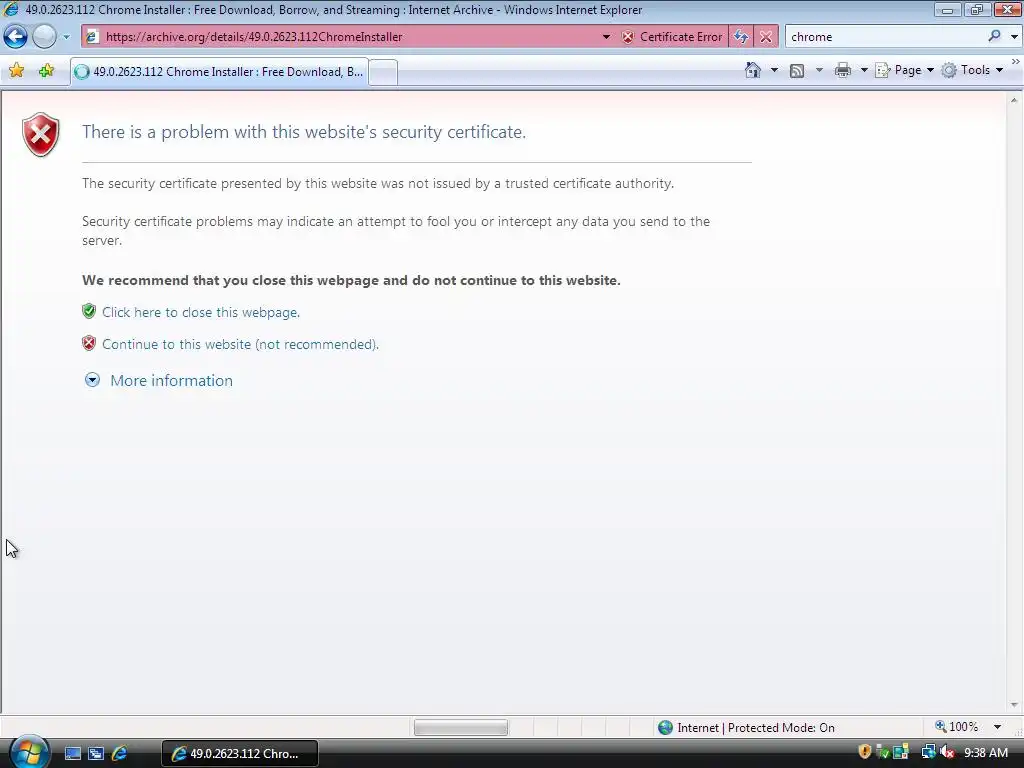Click the network tray icon
This screenshot has height=768, width=1024.
pos(928,752)
